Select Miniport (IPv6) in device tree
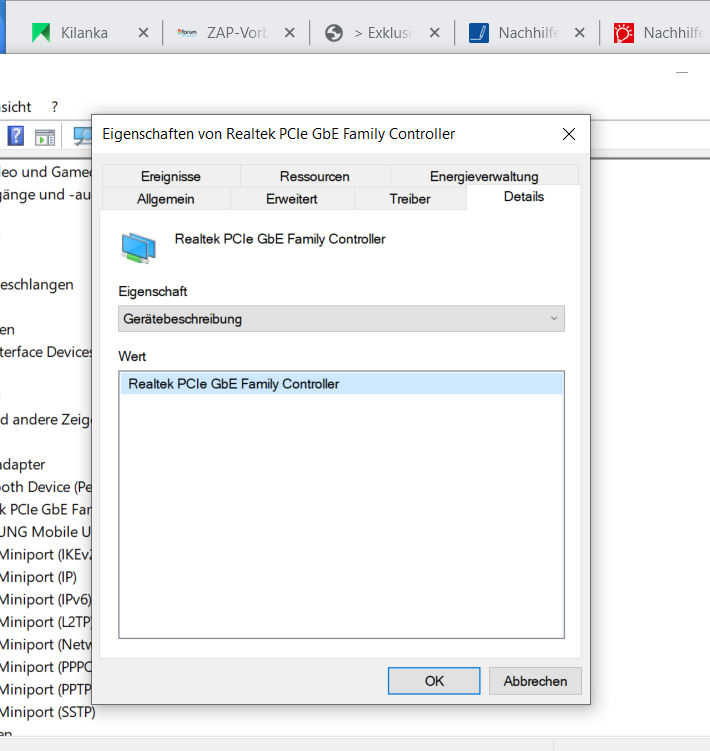Viewport: 710px width, 751px height. pos(46,600)
